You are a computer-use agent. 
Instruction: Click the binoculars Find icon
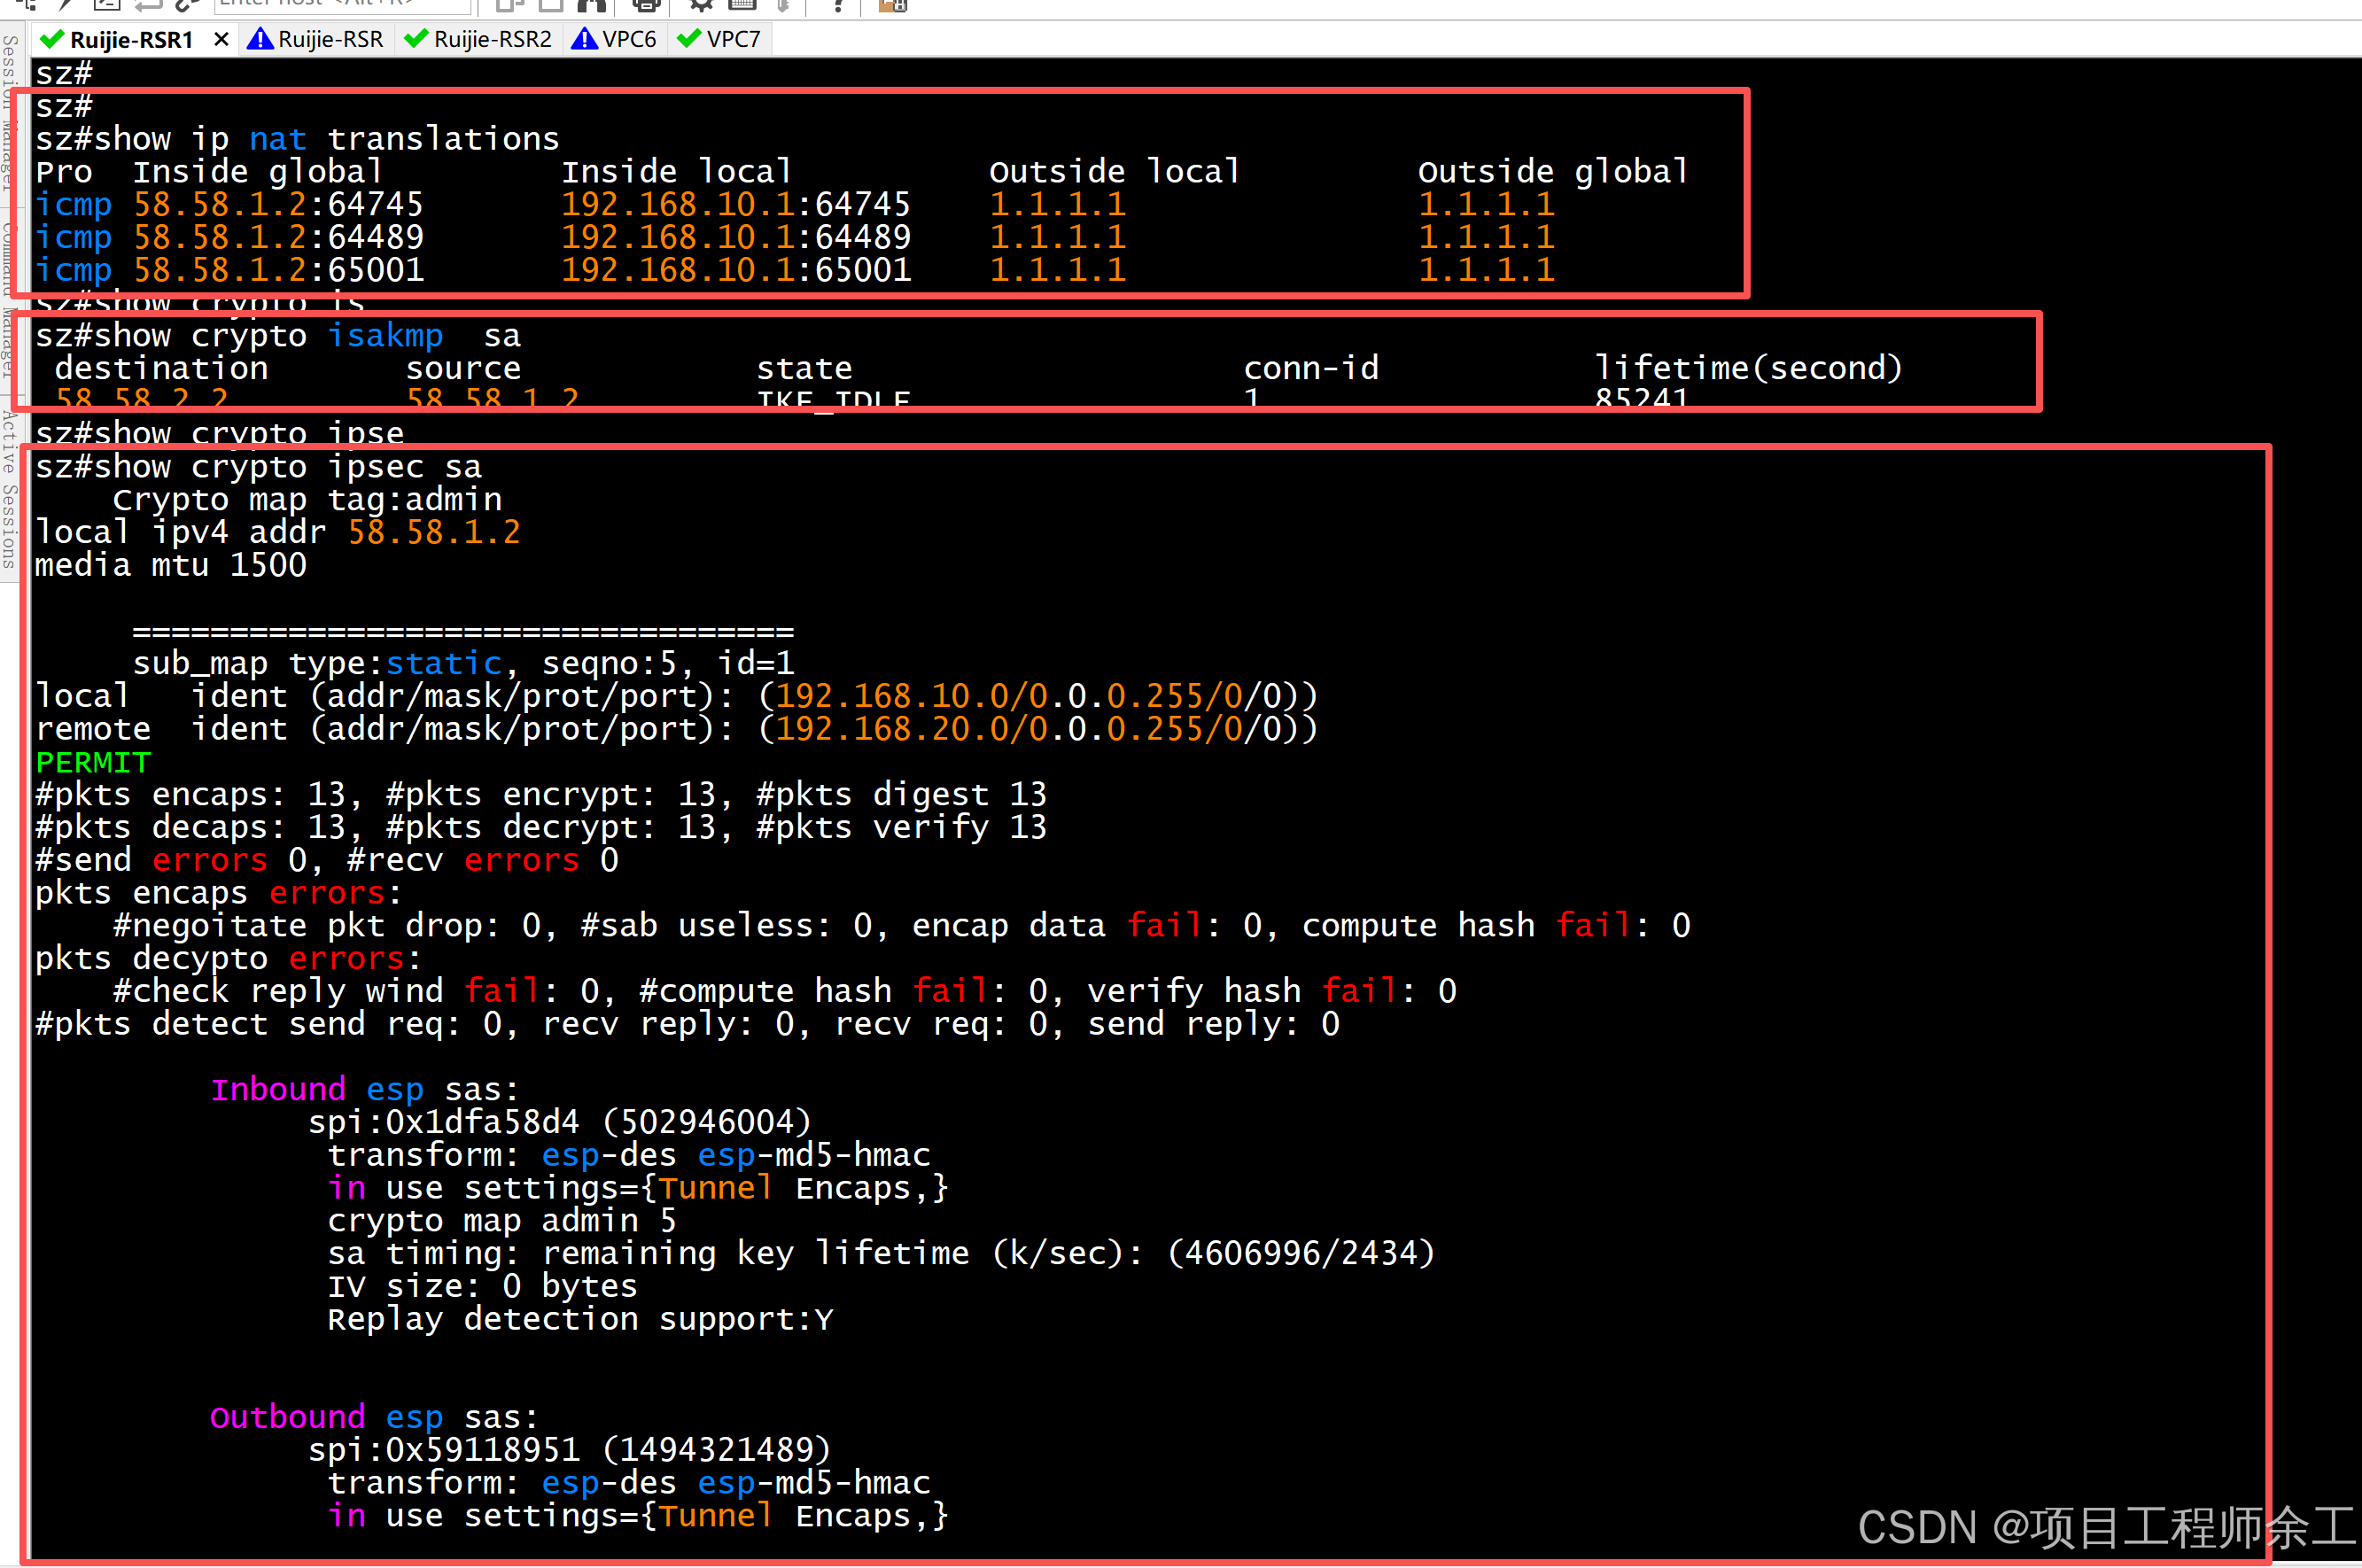[592, 5]
